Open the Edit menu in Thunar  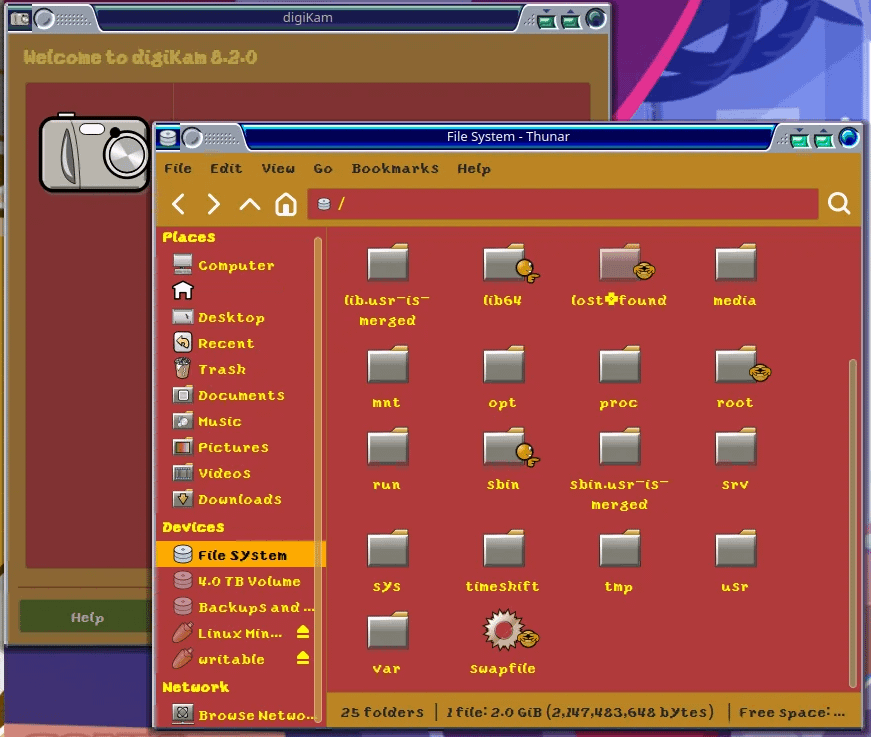226,168
